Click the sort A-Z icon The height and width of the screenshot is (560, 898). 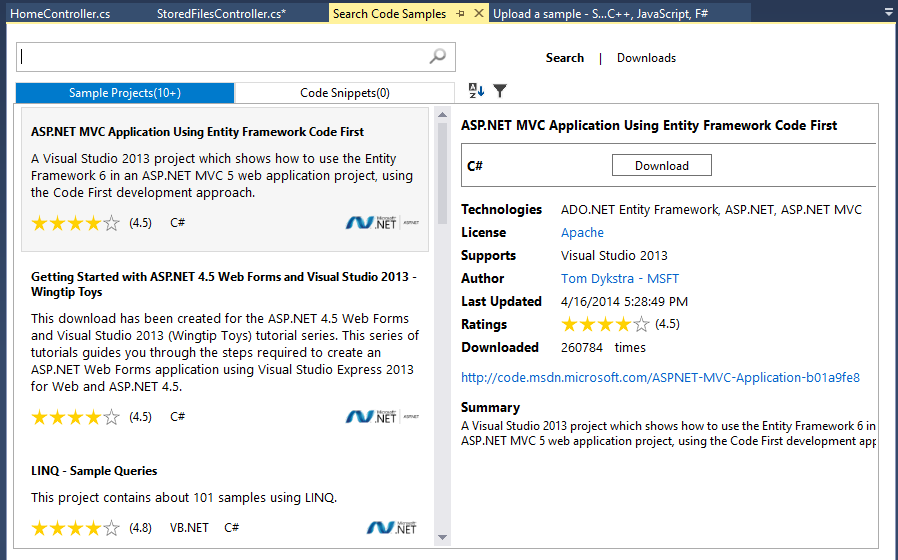tap(476, 90)
